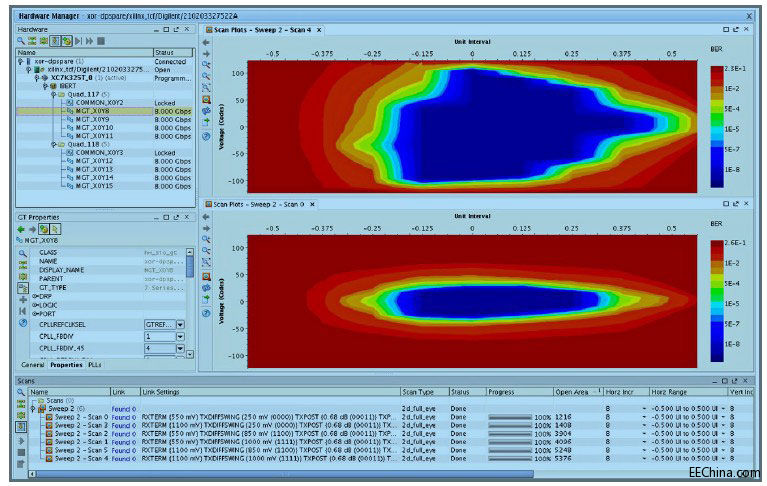Image resolution: width=767 pixels, height=486 pixels.
Task: Click back arrow in Scan 4 plot toolbar
Action: coord(206,43)
